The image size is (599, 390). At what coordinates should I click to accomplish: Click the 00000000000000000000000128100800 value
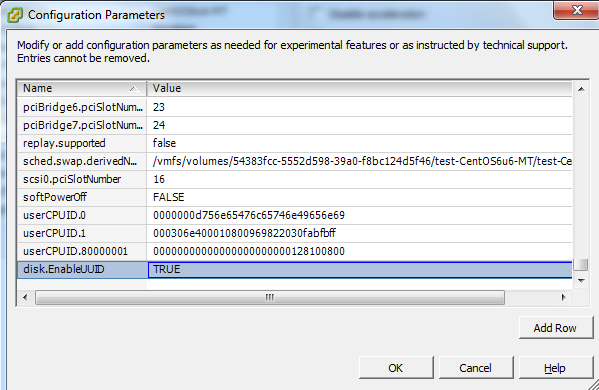point(359,251)
